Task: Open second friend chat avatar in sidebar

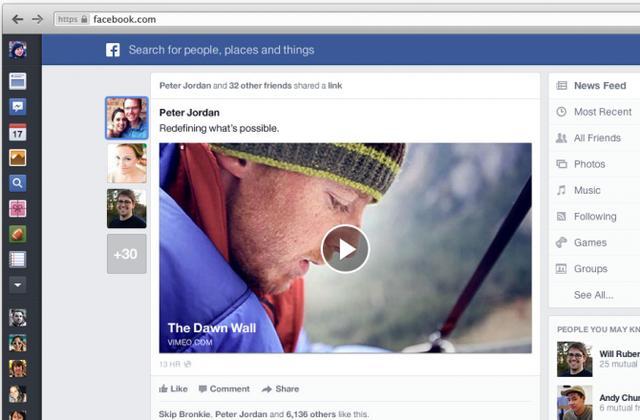Action: pos(18,343)
